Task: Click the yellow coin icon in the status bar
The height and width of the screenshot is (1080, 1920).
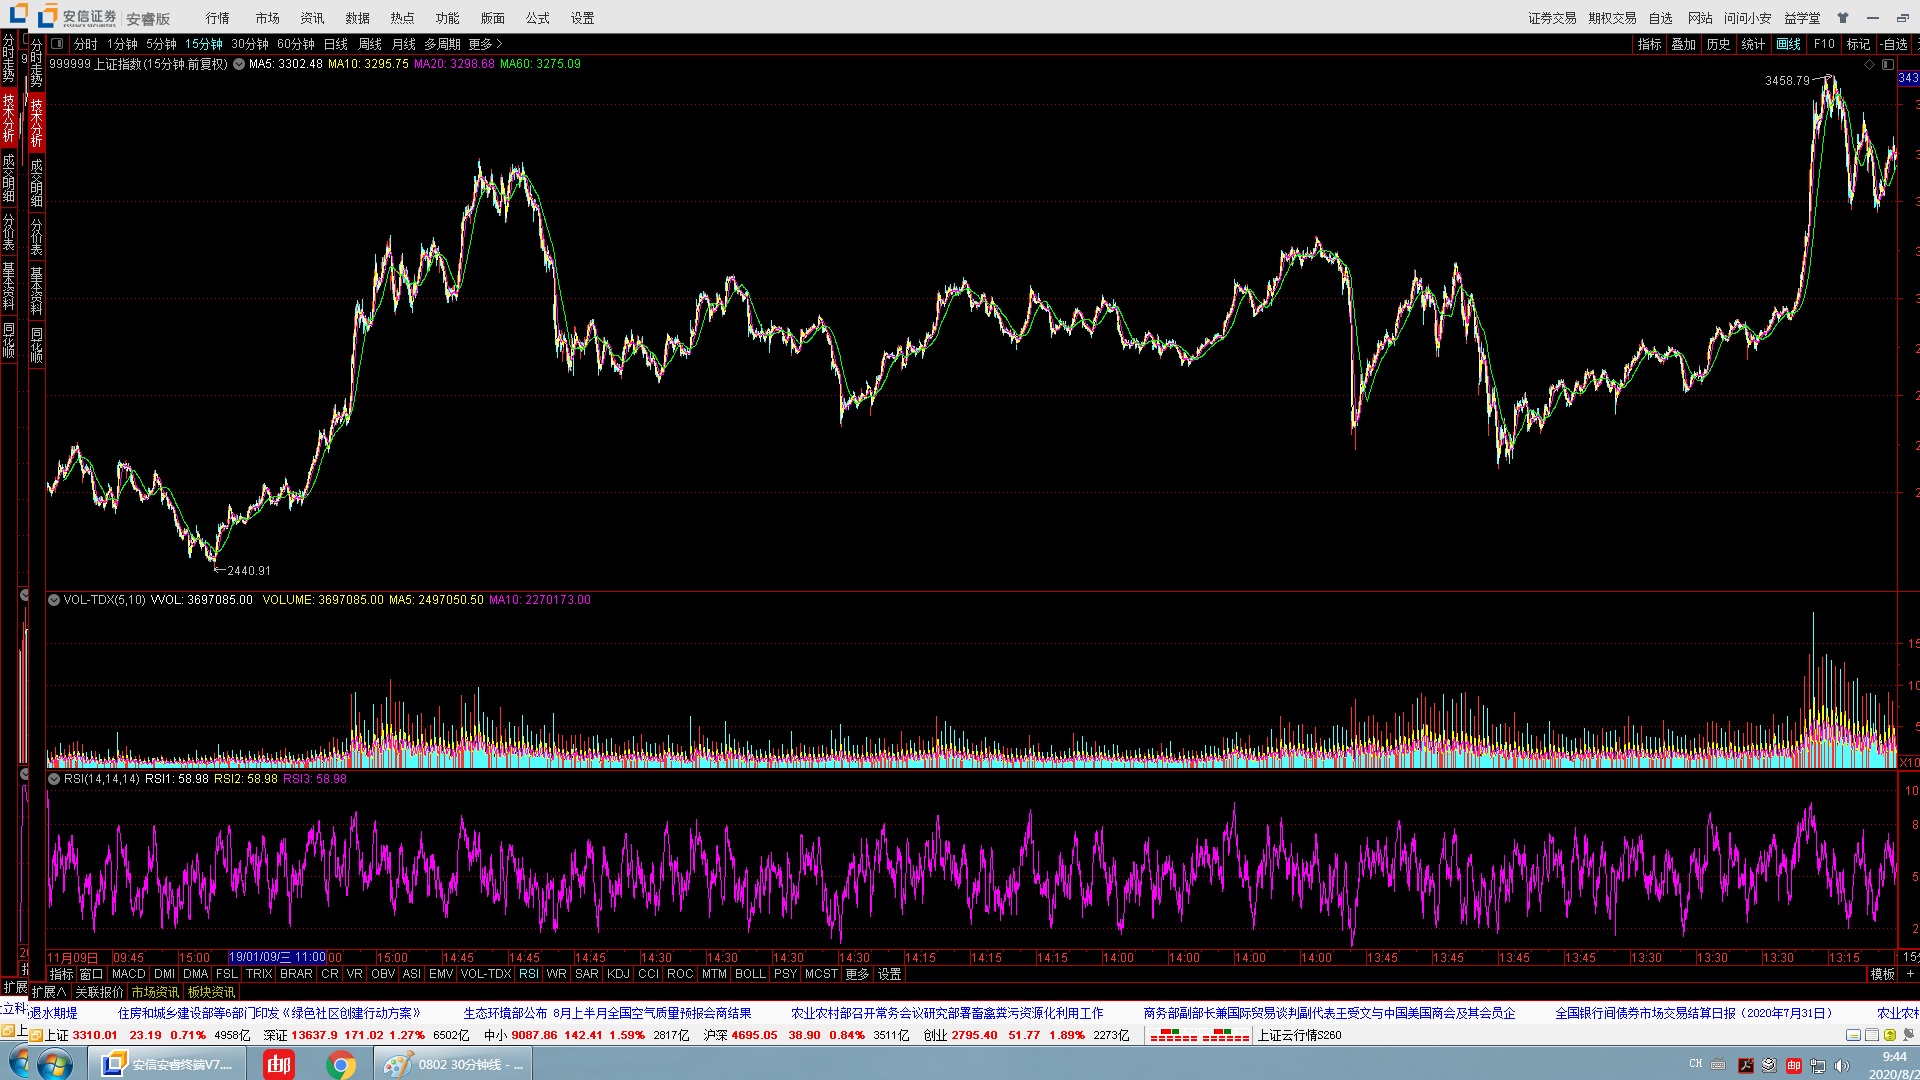Action: (1890, 1035)
